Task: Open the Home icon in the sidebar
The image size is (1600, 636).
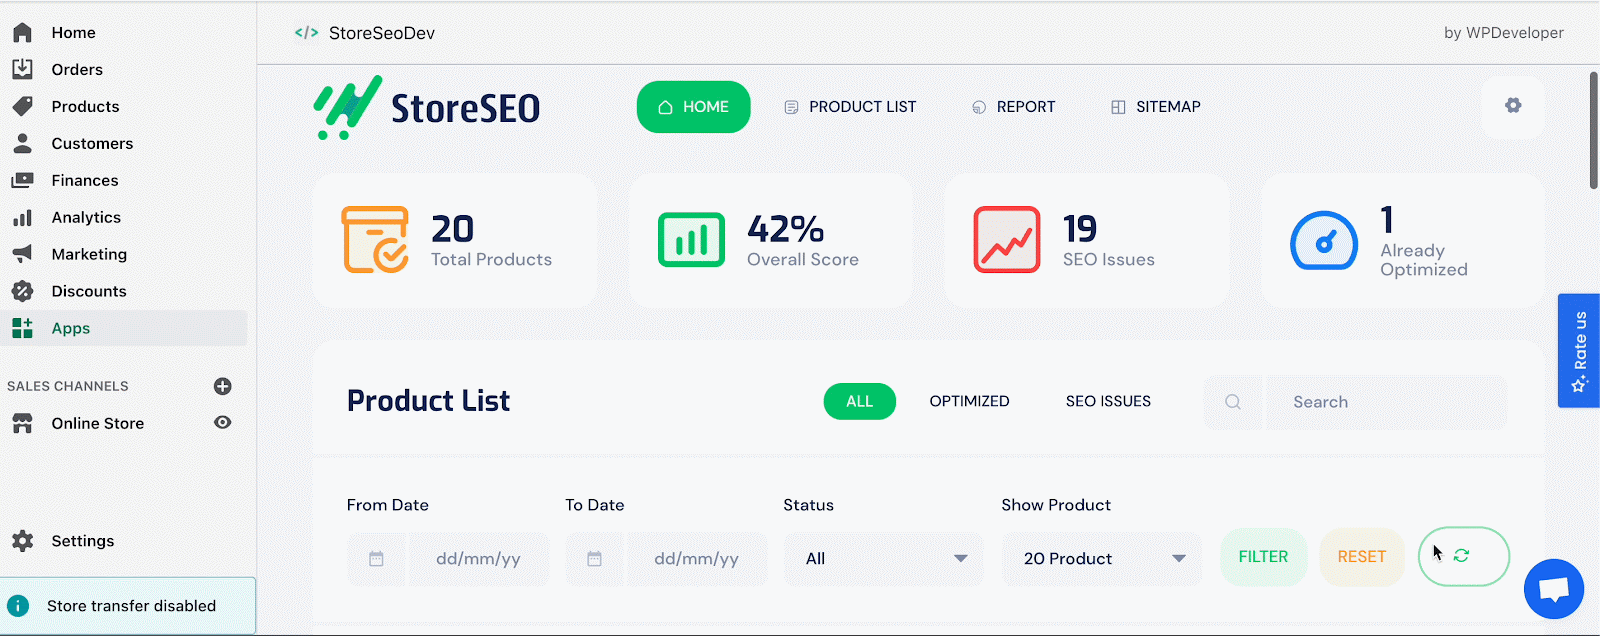Action: coord(22,33)
